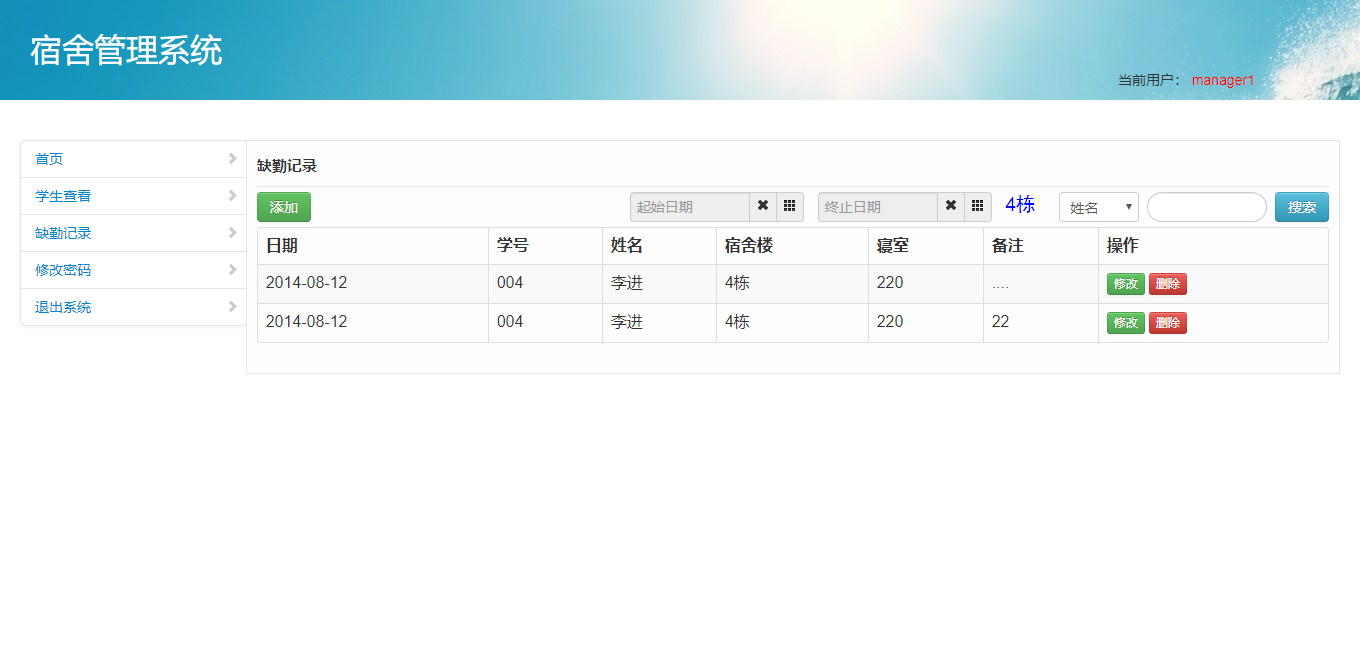Click the chevron arrow beside 修改密码
The image size is (1360, 657).
[x=232, y=269]
